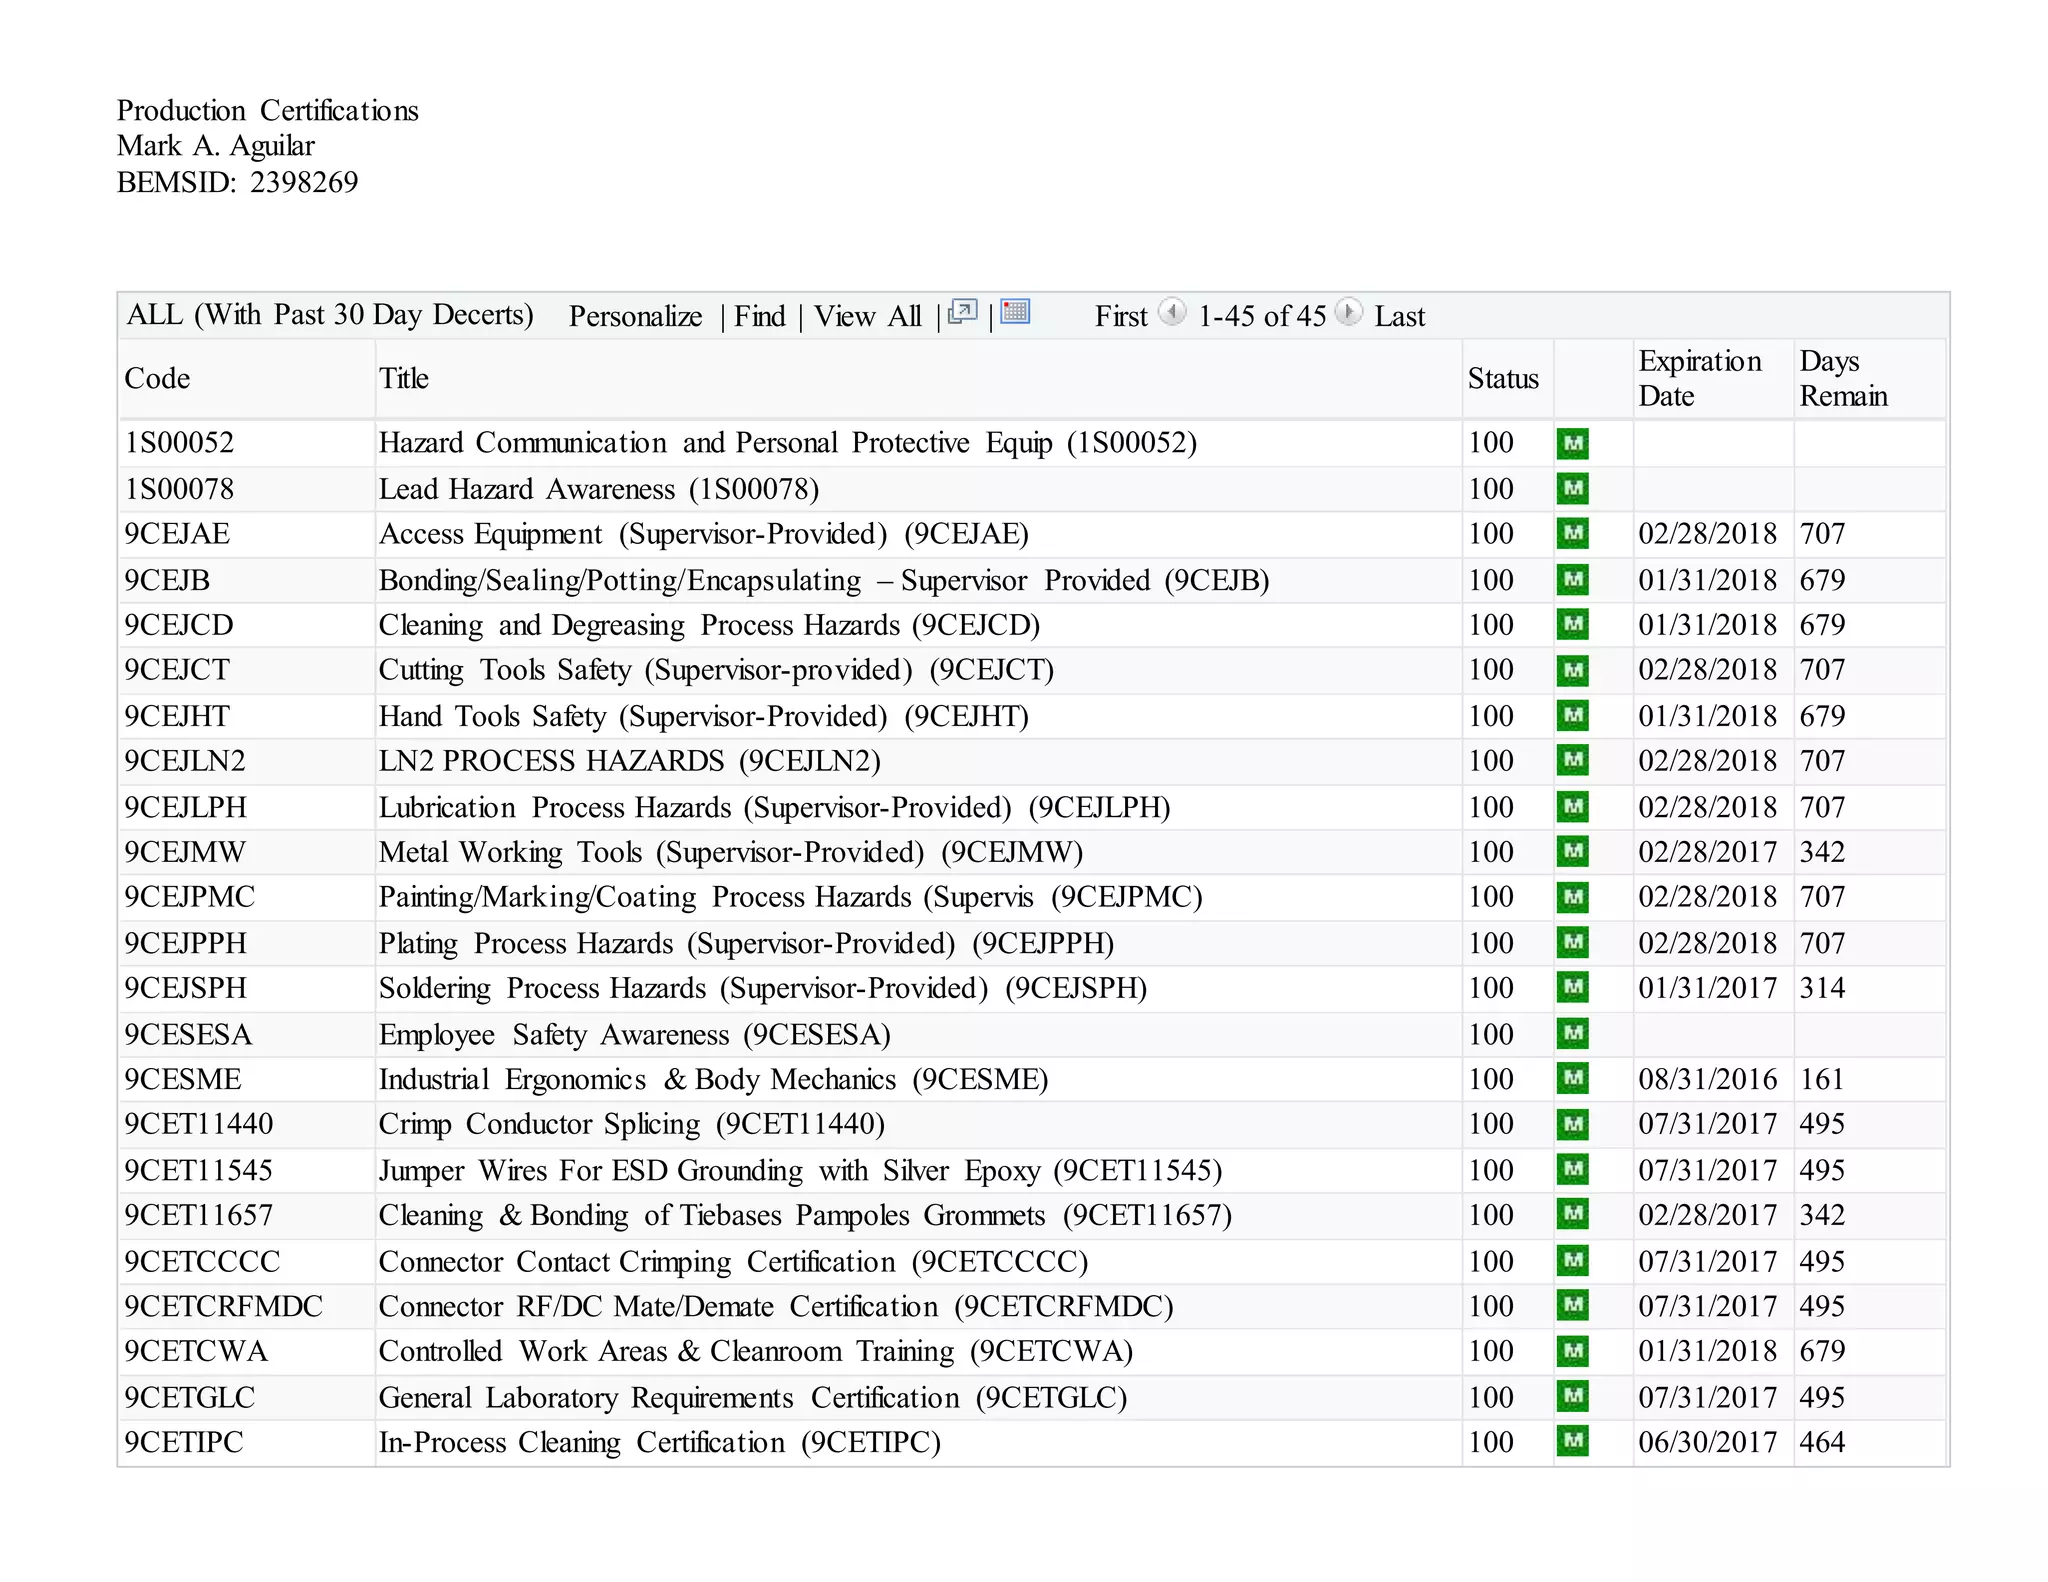Viewport: 2048px width, 1582px height.
Task: Open grid in new window icon
Action: tap(962, 312)
